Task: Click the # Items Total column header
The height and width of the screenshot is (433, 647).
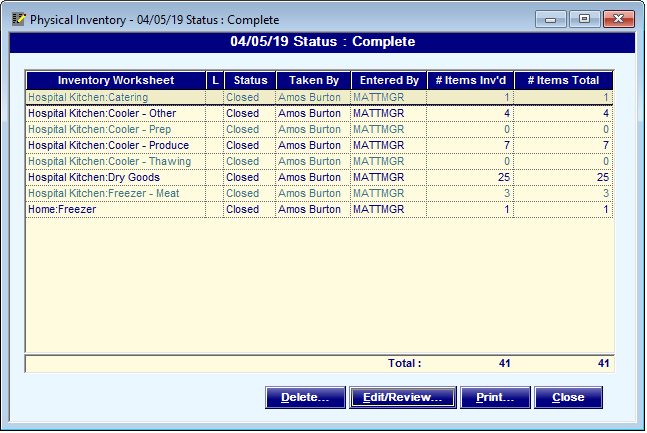Action: [x=563, y=80]
